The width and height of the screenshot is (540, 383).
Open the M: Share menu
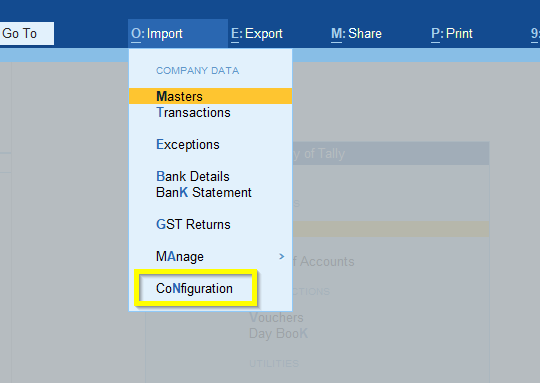tap(356, 33)
